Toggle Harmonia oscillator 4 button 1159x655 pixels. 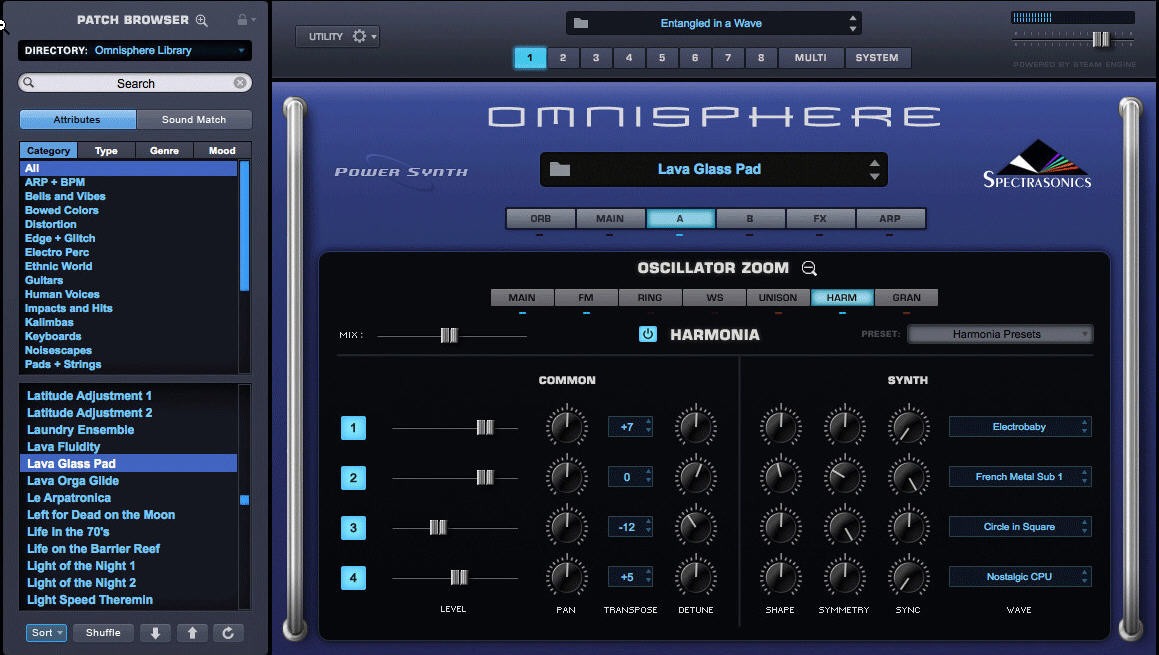(353, 577)
